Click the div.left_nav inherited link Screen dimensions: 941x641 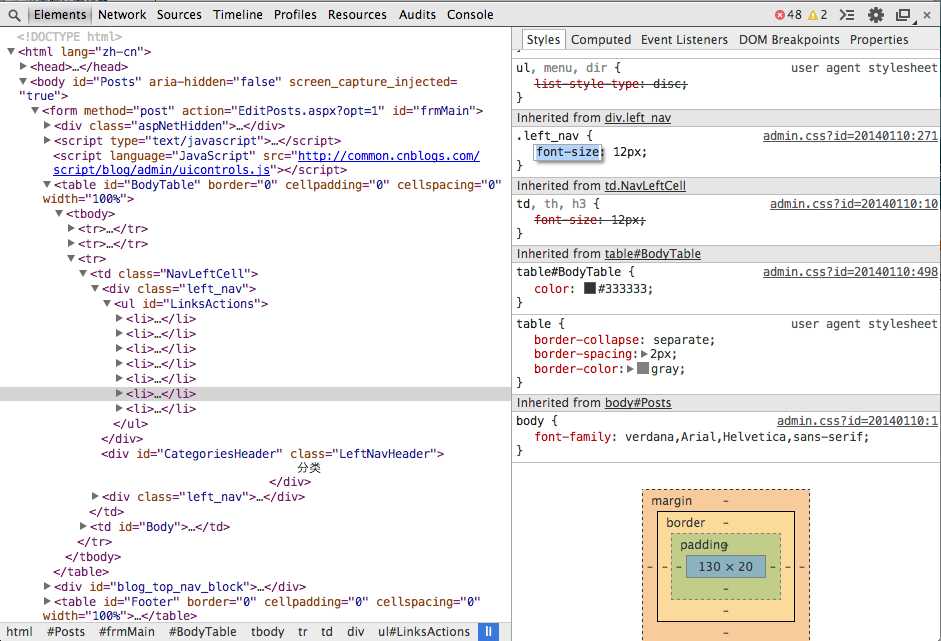pyautogui.click(x=637, y=118)
